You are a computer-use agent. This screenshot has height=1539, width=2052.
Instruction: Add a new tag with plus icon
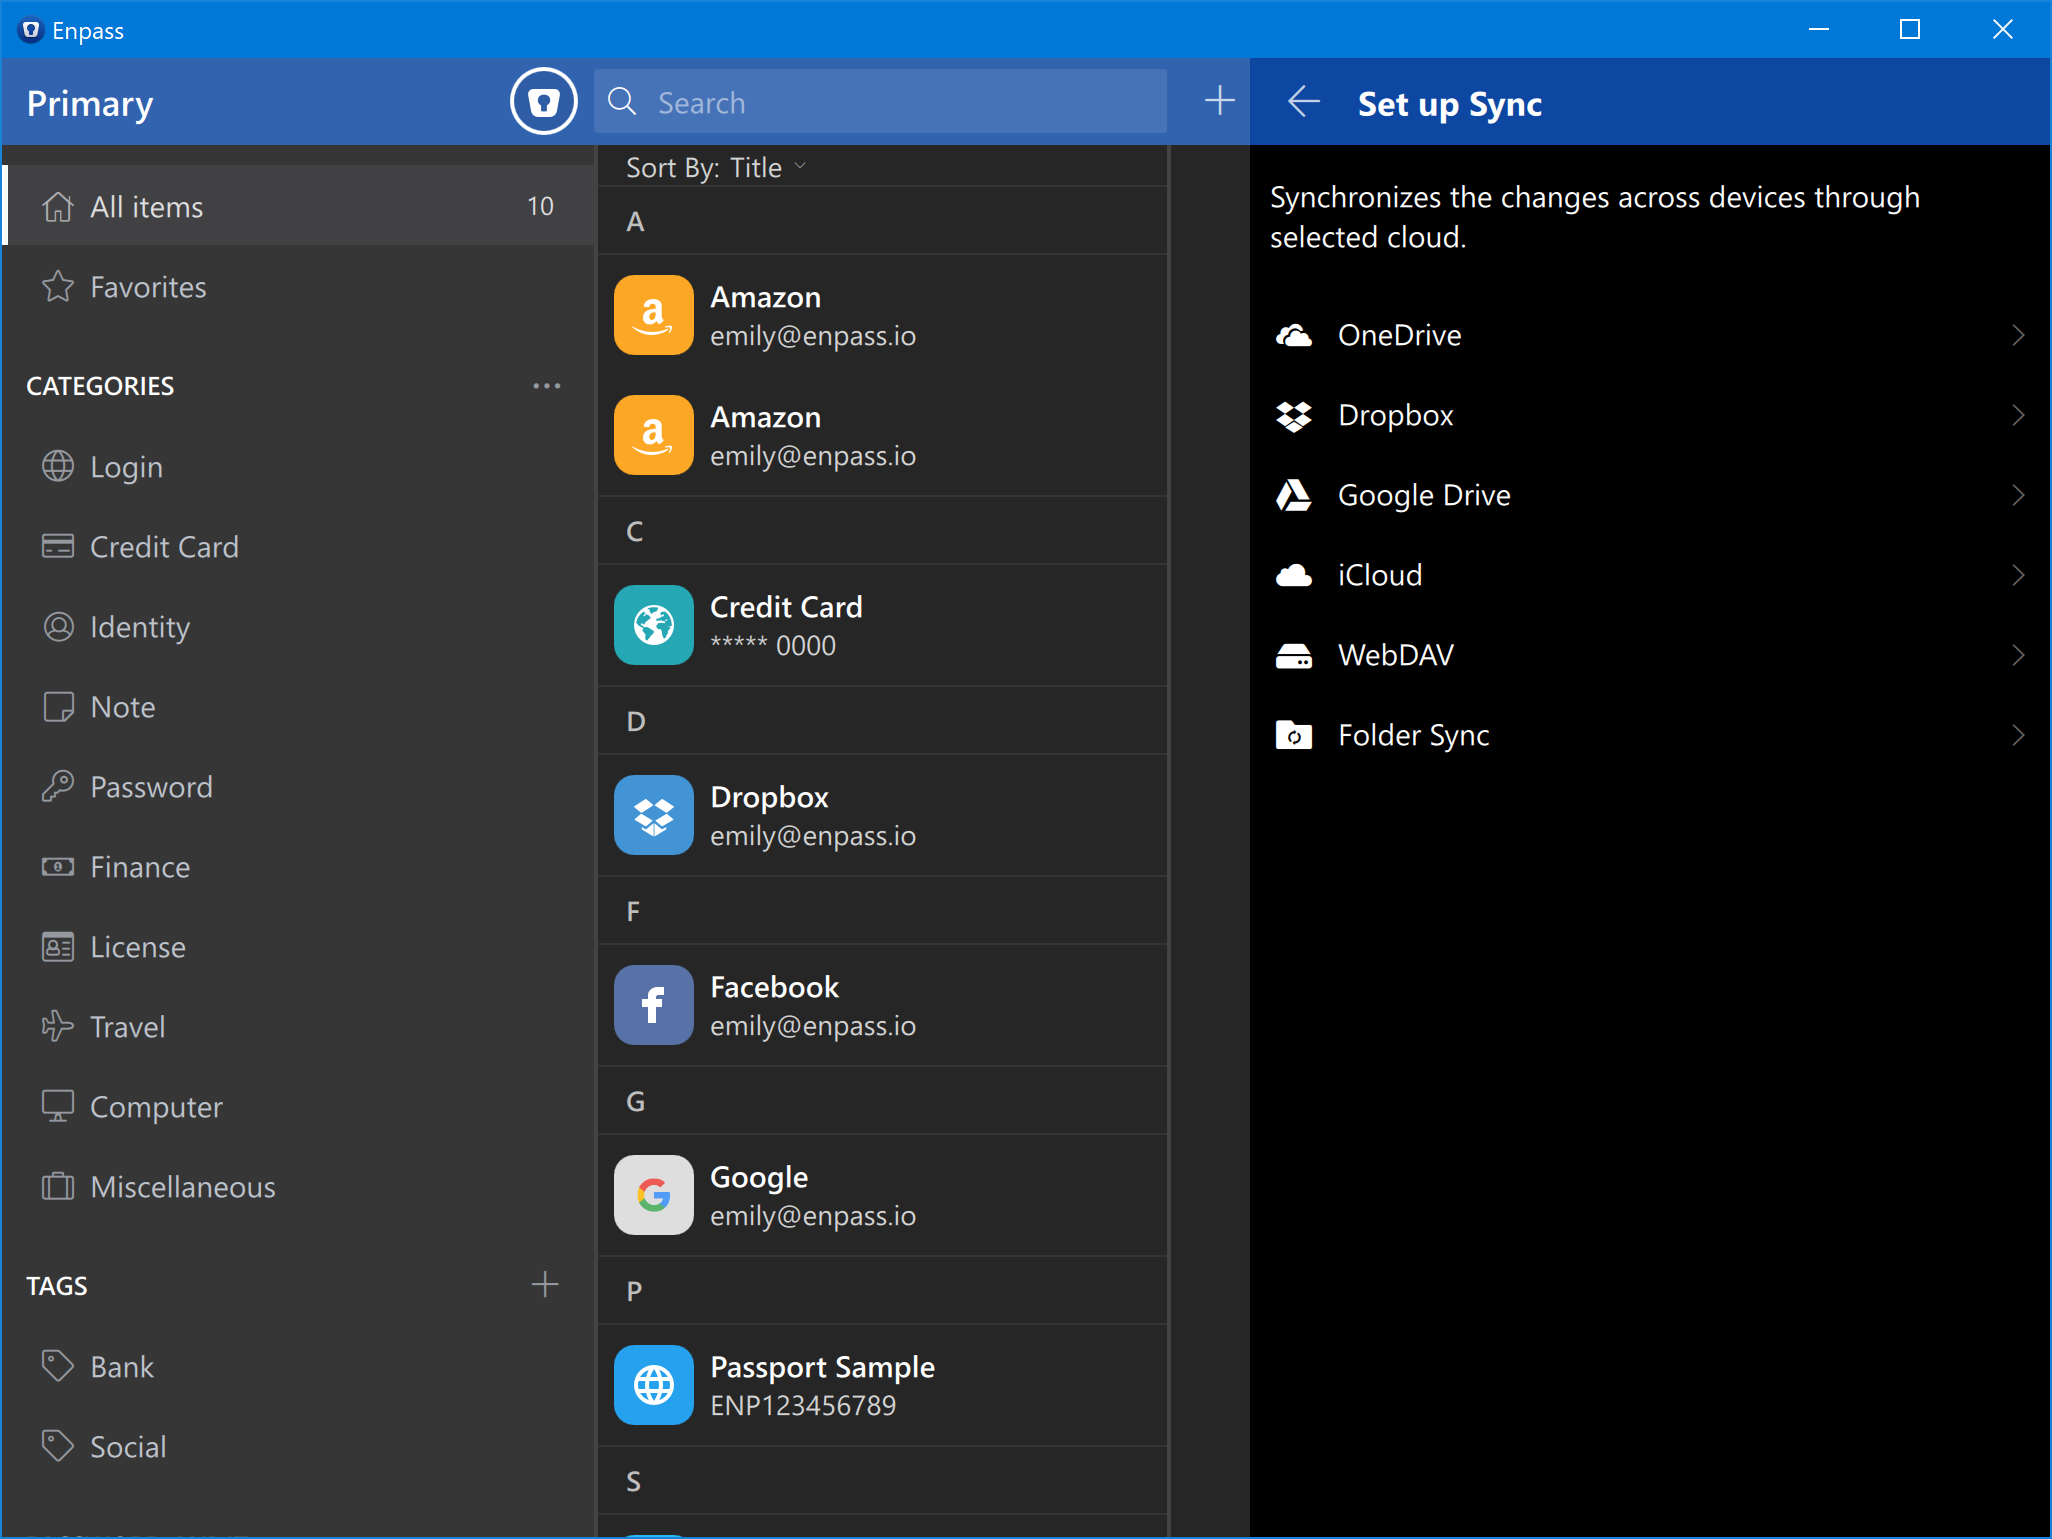point(545,1285)
